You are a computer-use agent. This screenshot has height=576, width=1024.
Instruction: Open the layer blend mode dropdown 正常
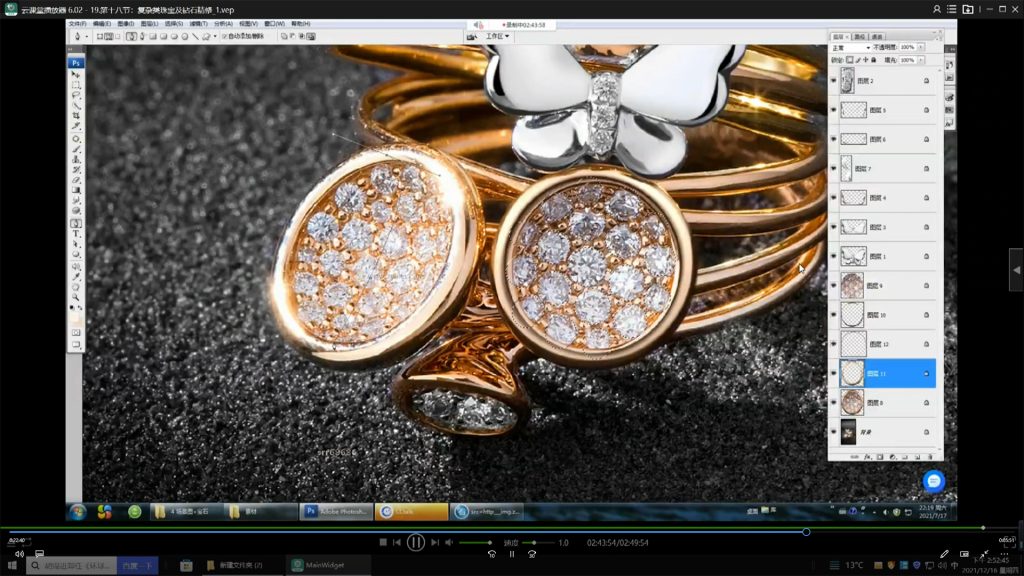click(850, 47)
